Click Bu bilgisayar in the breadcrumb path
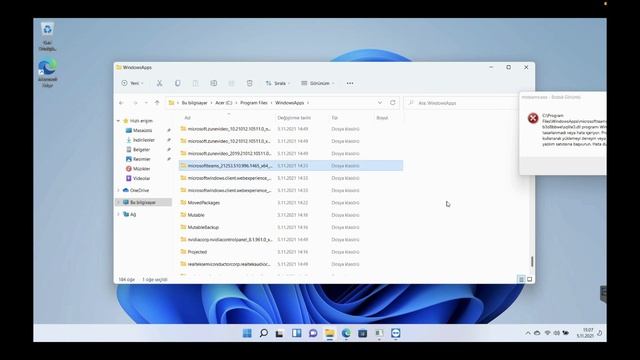The height and width of the screenshot is (360, 640). (195, 103)
